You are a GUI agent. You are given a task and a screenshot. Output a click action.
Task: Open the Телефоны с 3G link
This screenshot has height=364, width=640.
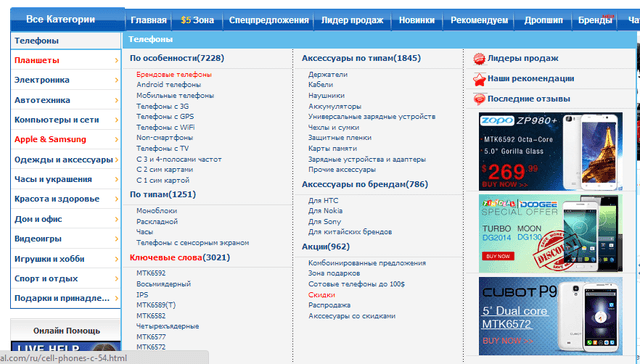162,106
